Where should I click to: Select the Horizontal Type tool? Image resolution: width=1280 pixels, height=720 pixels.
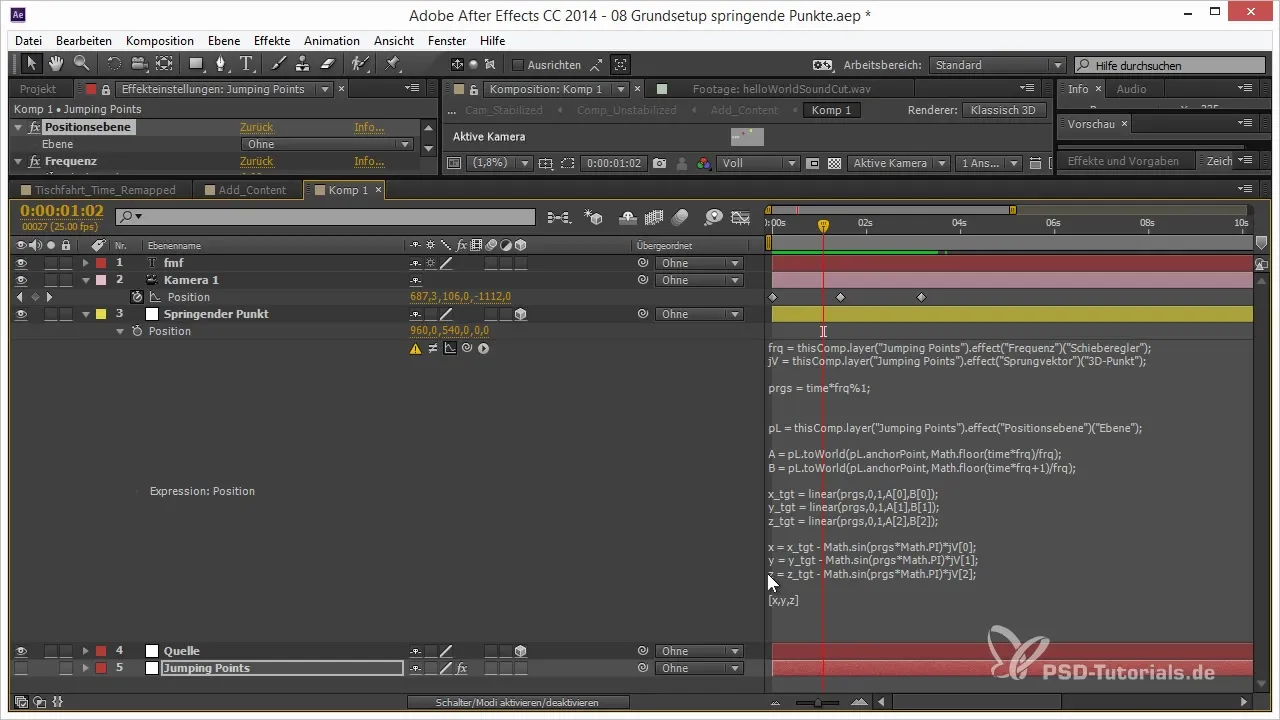pyautogui.click(x=245, y=64)
